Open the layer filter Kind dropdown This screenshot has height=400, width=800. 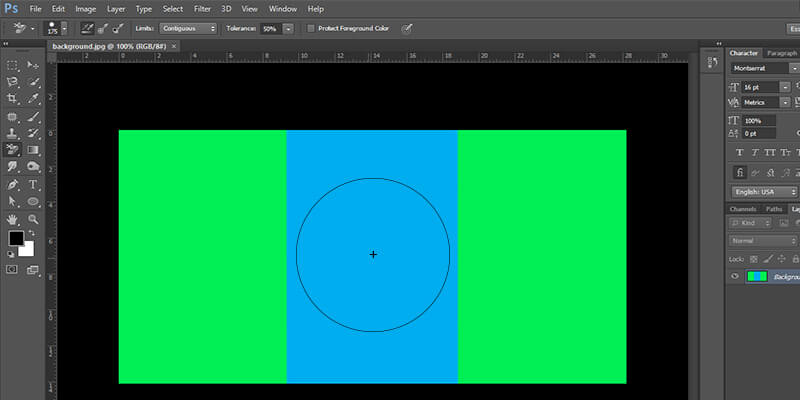tap(750, 223)
